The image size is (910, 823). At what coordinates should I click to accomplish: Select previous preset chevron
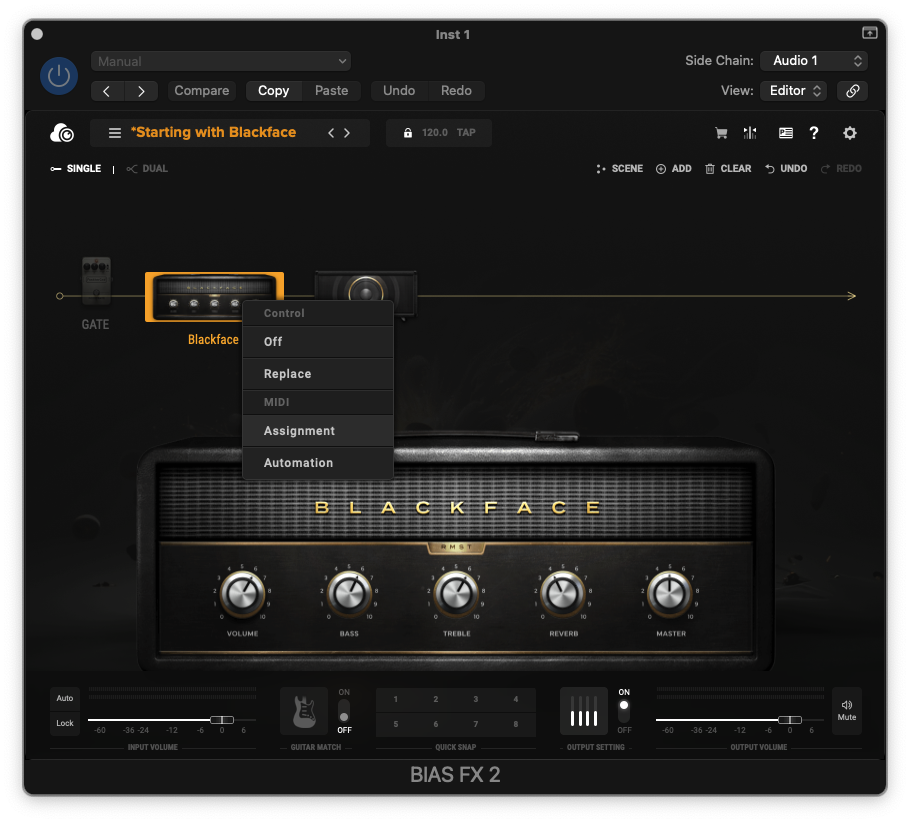coord(331,133)
